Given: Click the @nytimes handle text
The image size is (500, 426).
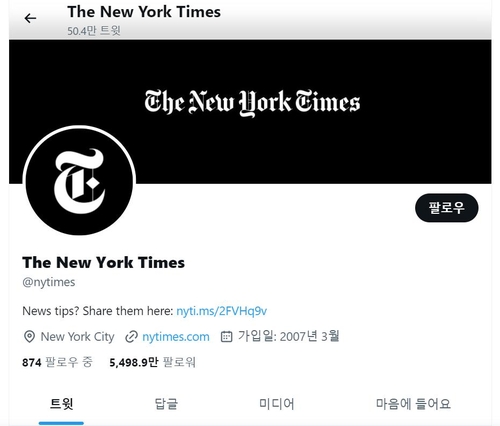Looking at the screenshot, I should [x=49, y=282].
